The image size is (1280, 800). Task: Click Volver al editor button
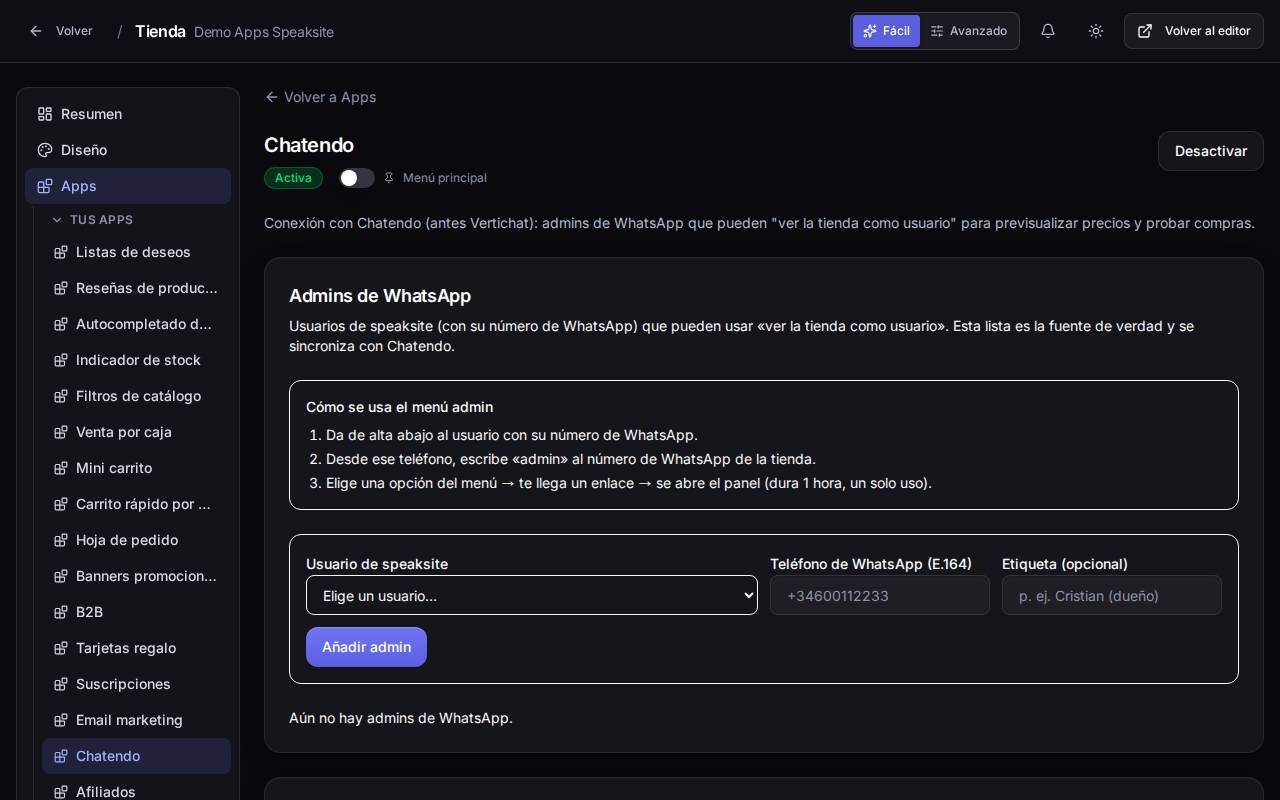pyautogui.click(x=1194, y=31)
